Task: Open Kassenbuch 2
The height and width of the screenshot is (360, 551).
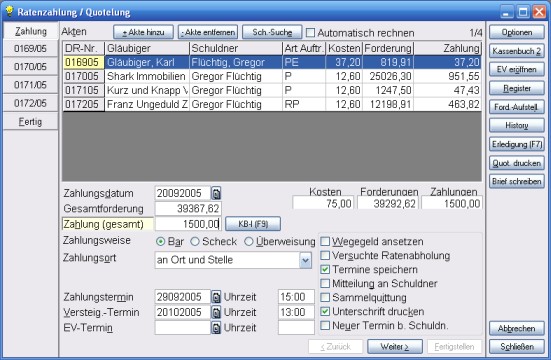Action: tap(517, 51)
